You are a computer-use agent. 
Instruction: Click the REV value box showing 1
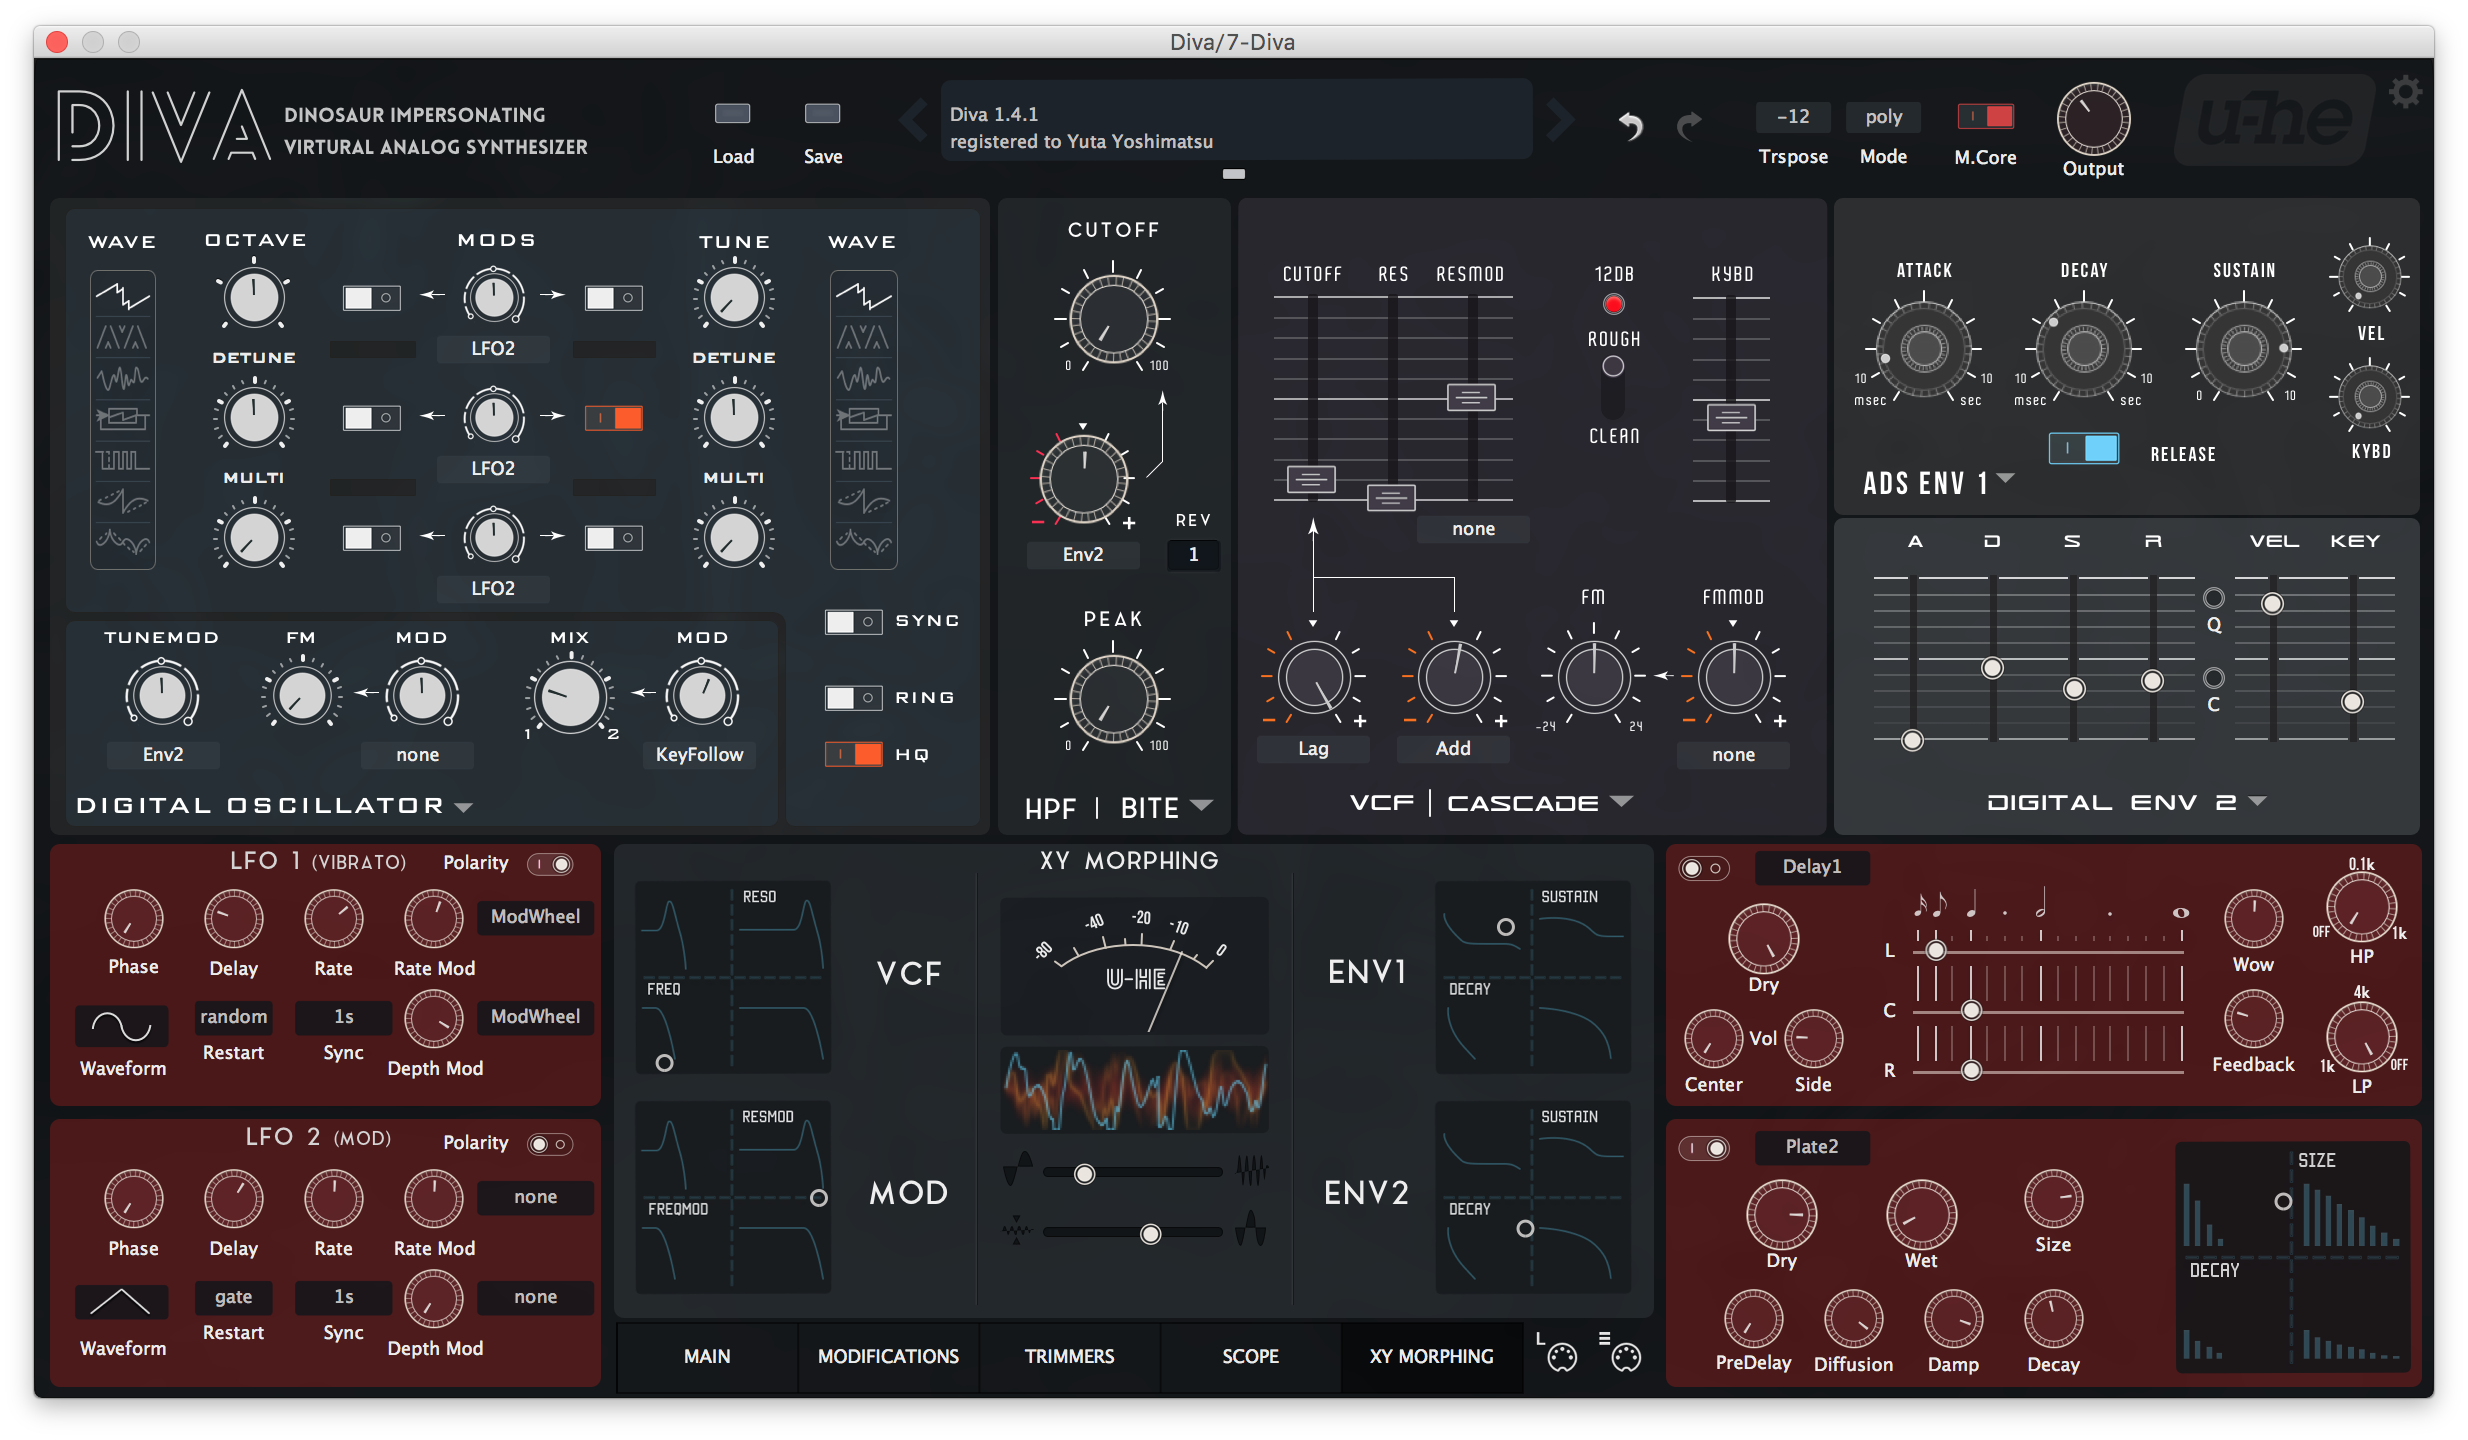(1193, 555)
